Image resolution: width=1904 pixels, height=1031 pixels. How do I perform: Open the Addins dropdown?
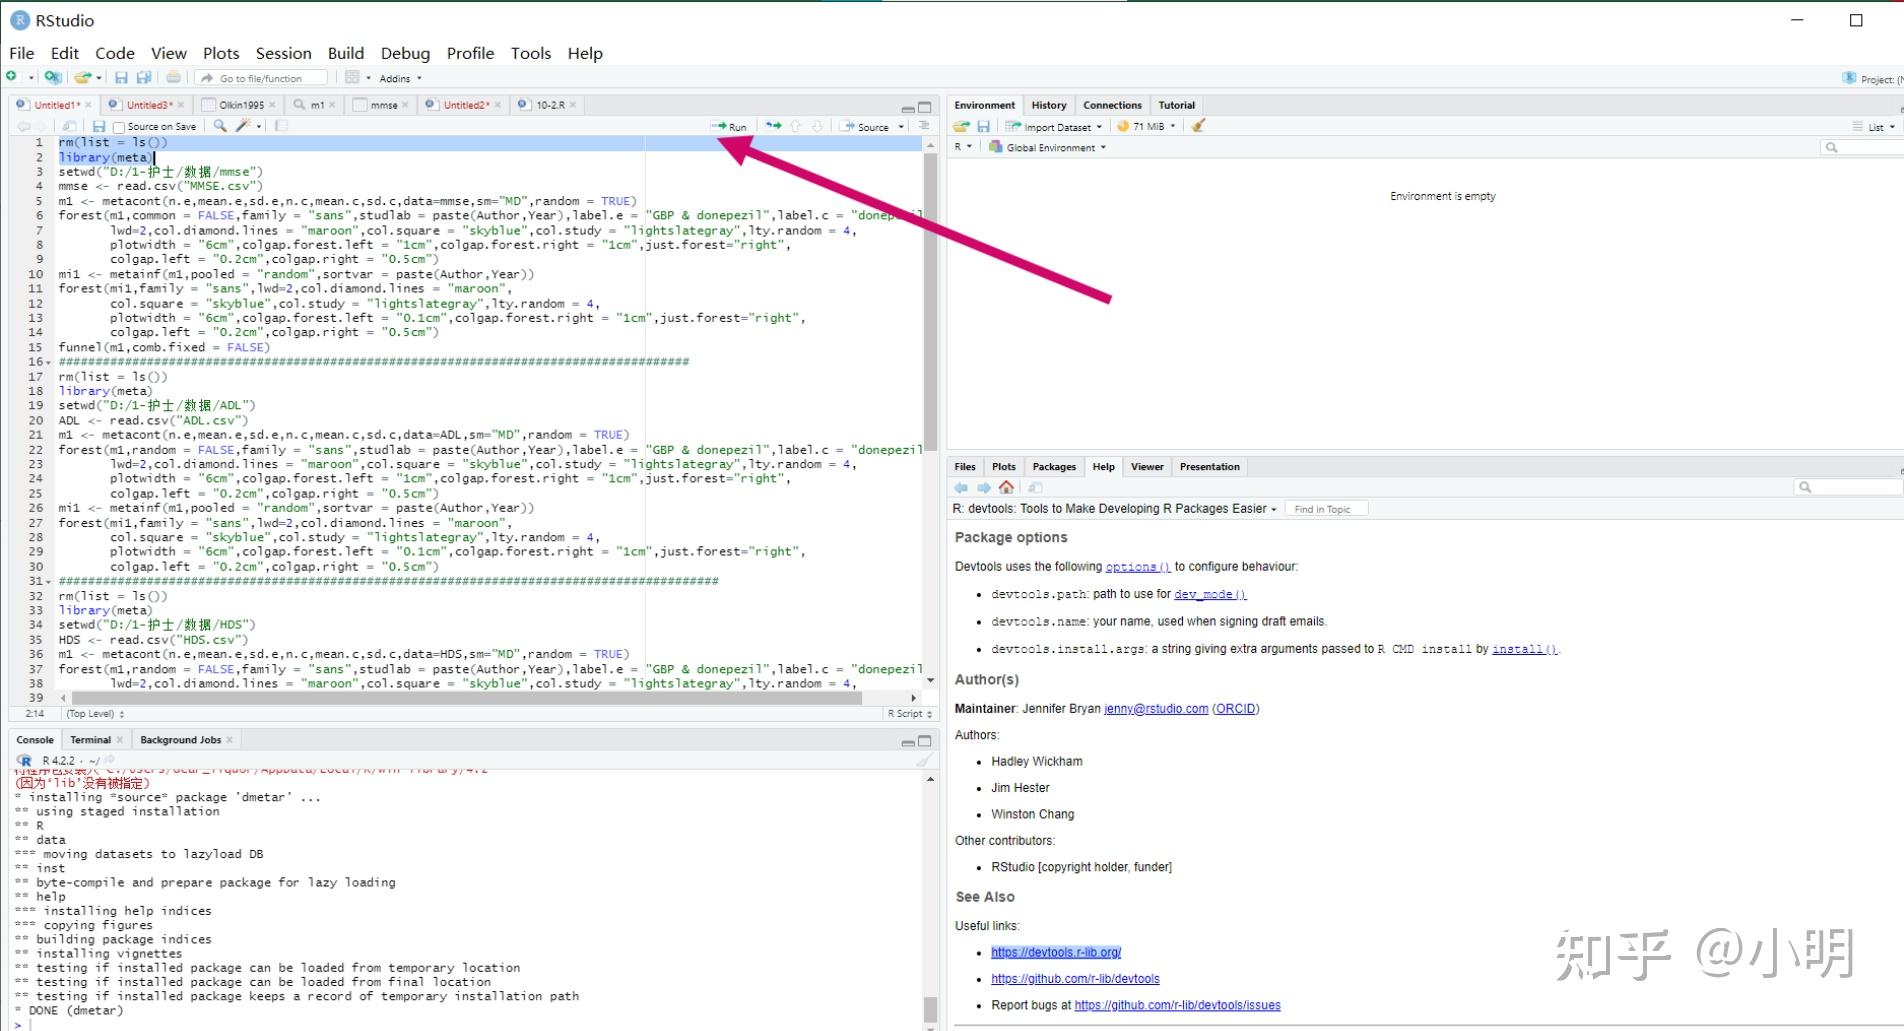click(x=400, y=78)
